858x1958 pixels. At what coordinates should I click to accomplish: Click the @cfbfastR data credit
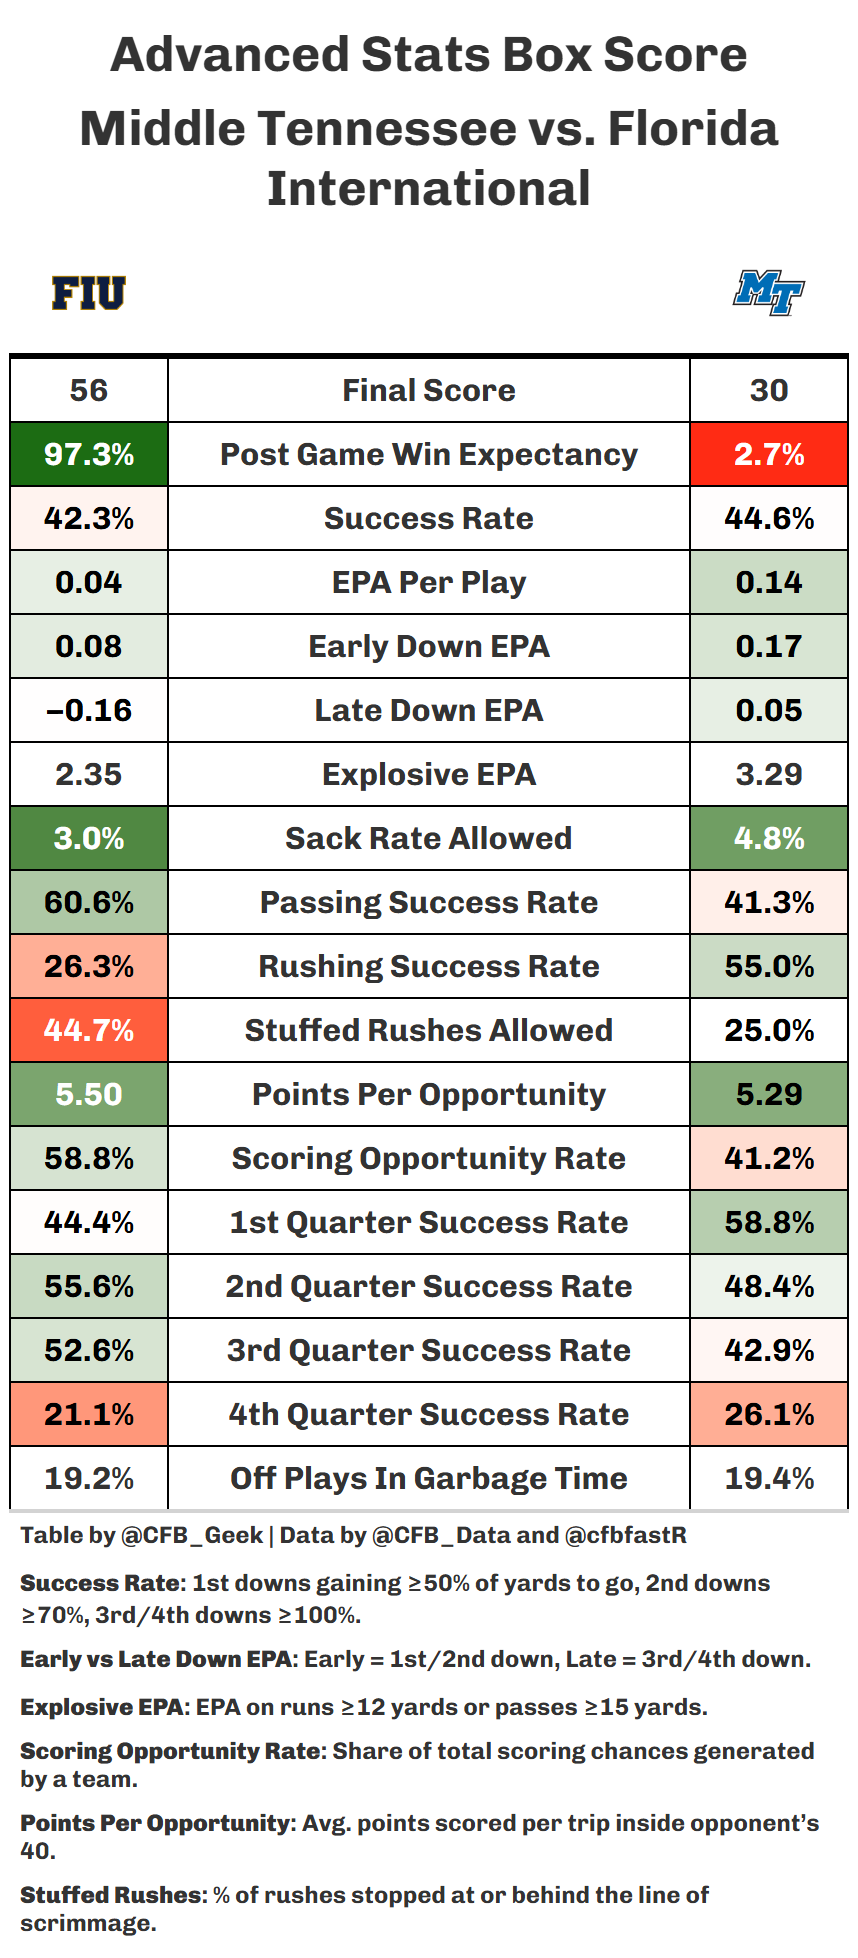pos(625,1536)
